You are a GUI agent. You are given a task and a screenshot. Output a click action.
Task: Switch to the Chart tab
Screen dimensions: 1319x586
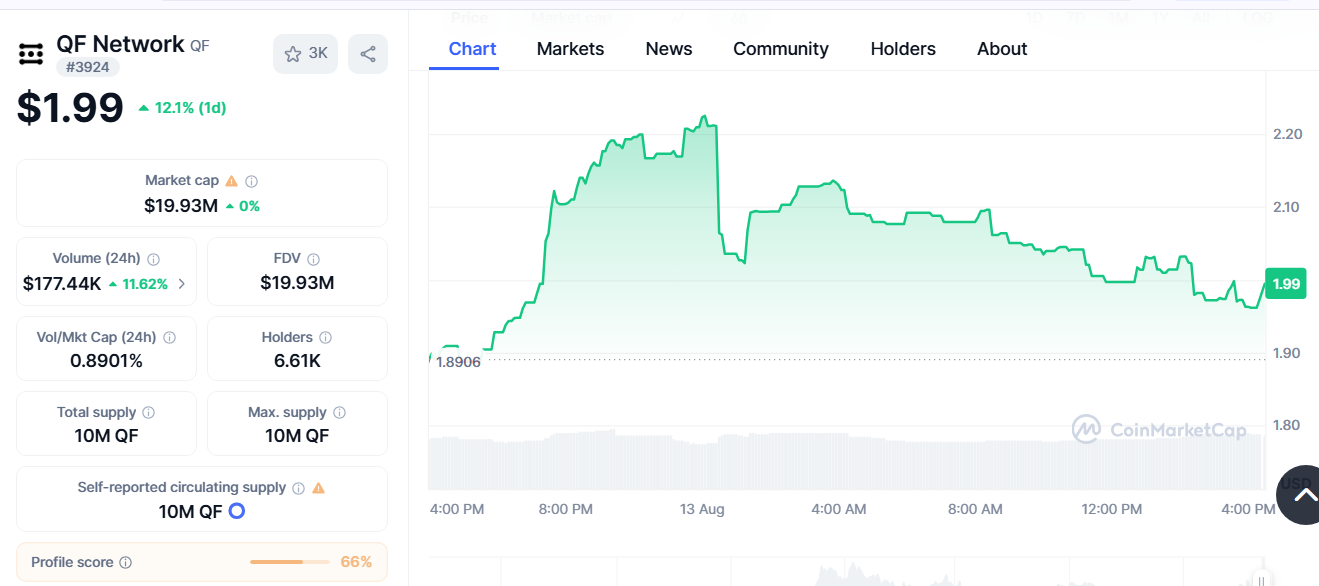[x=472, y=49]
